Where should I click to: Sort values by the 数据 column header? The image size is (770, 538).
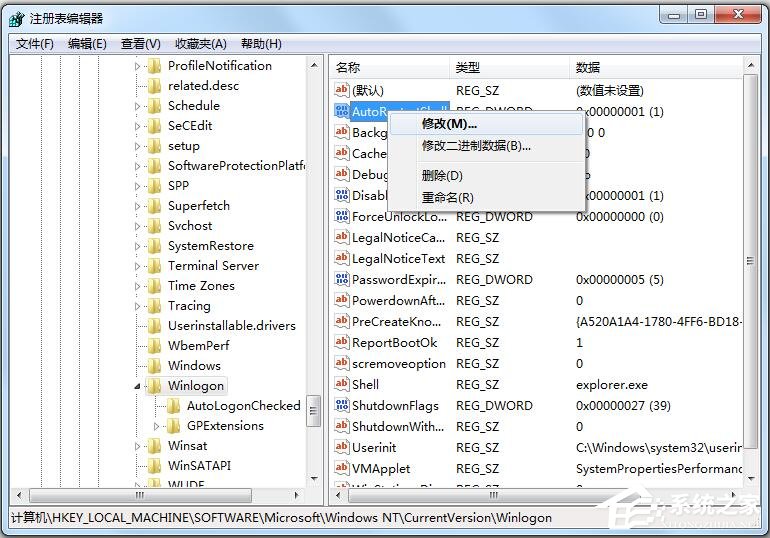coord(656,67)
